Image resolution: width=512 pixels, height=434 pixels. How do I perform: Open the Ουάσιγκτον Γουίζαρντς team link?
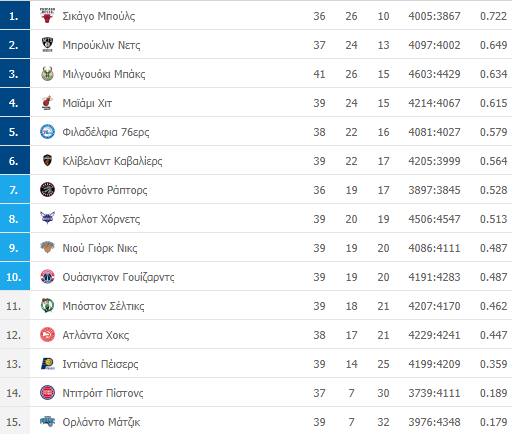(x=118, y=277)
